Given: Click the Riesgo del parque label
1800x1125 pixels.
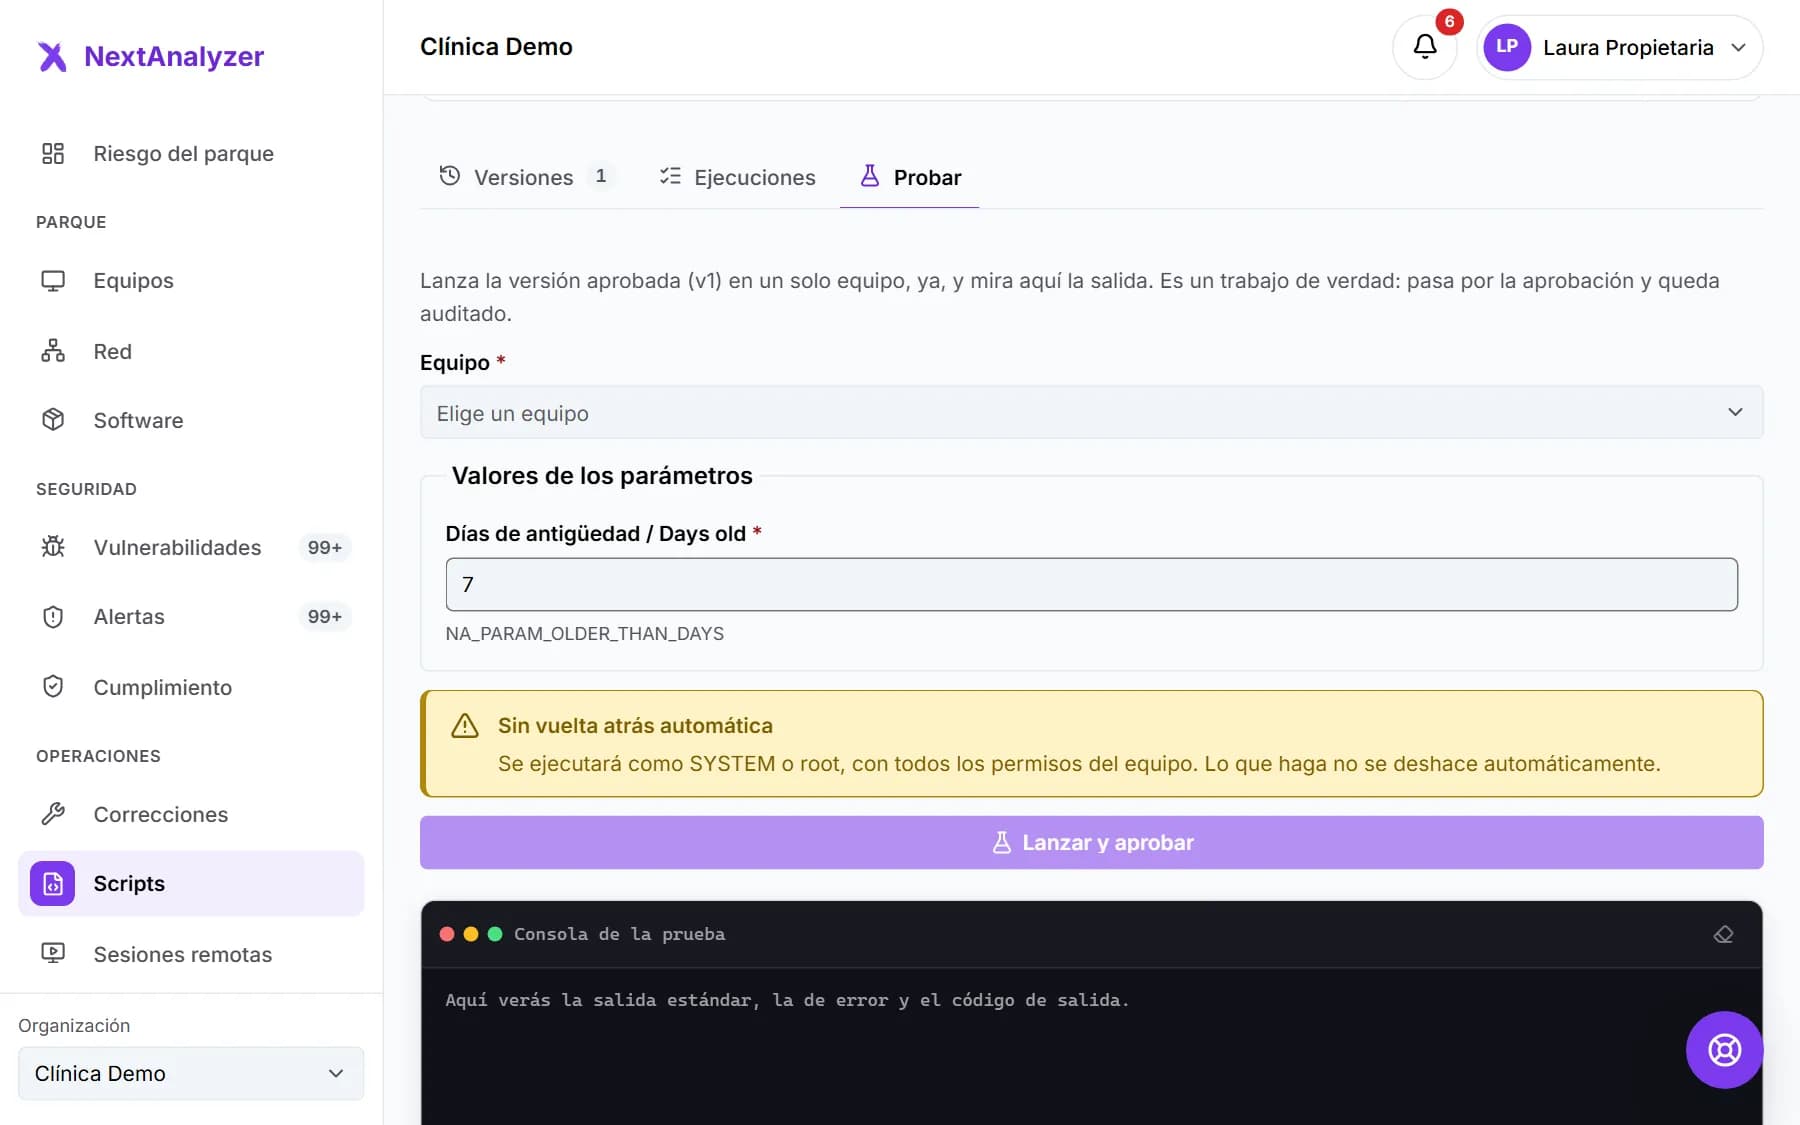Looking at the screenshot, I should (183, 153).
